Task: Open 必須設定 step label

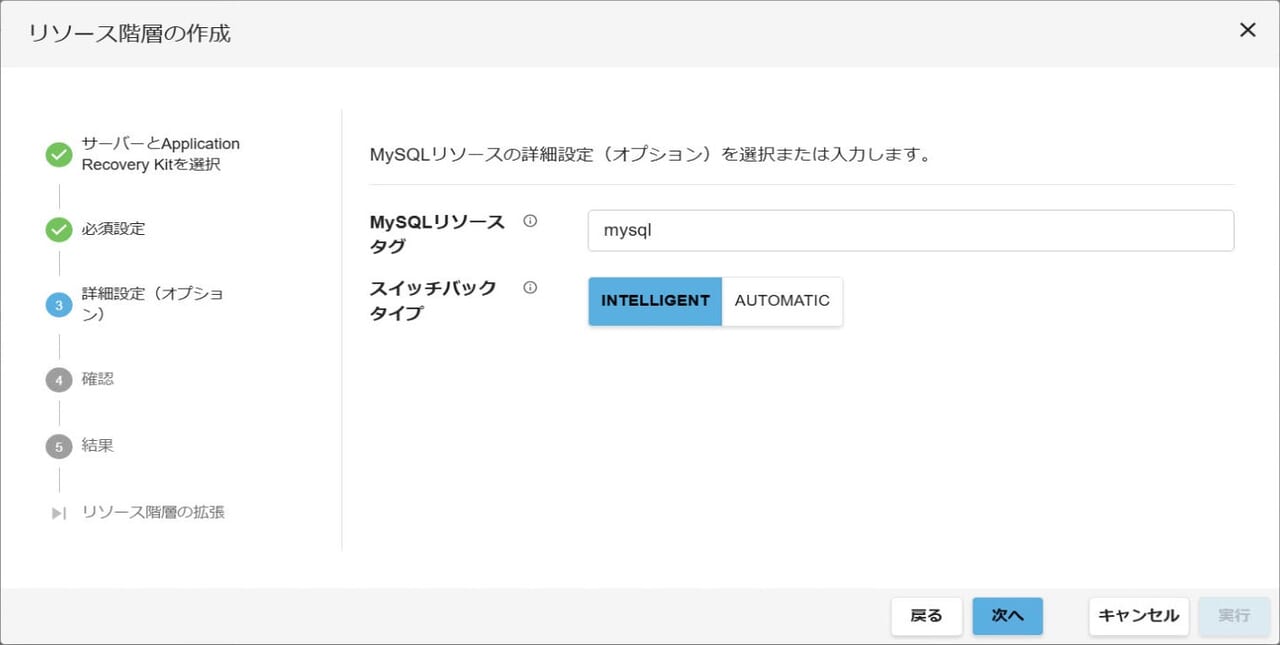Action: pyautogui.click(x=113, y=229)
